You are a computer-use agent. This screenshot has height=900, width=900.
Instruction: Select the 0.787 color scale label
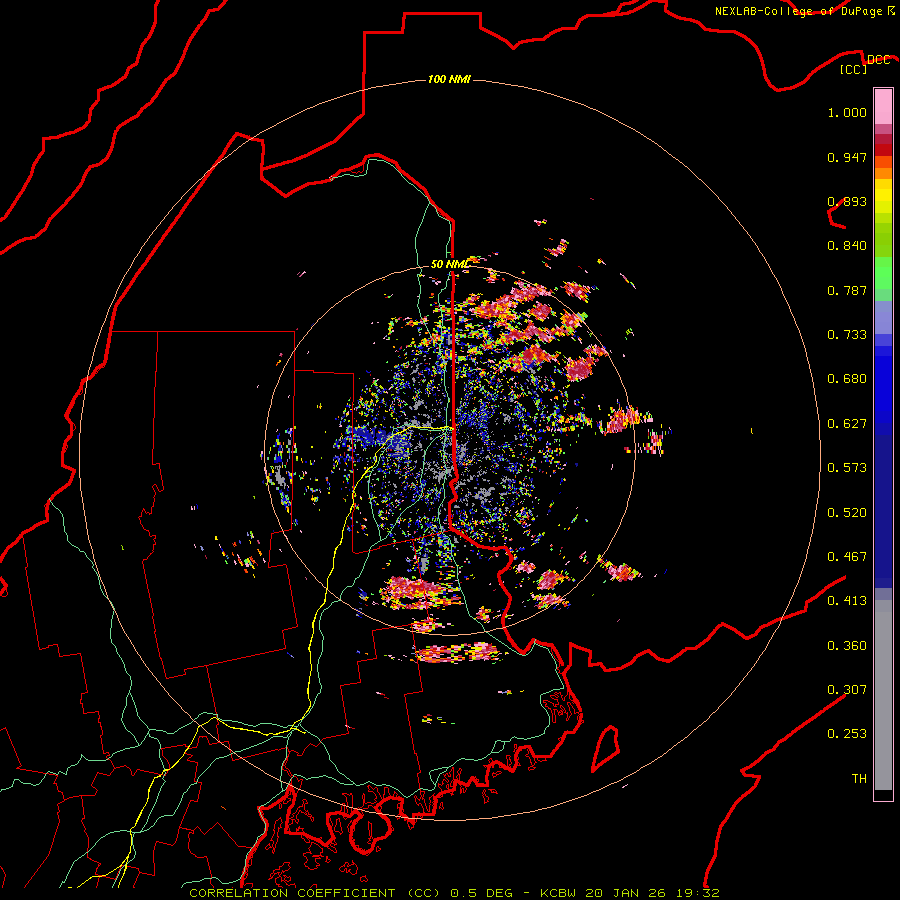(x=847, y=290)
